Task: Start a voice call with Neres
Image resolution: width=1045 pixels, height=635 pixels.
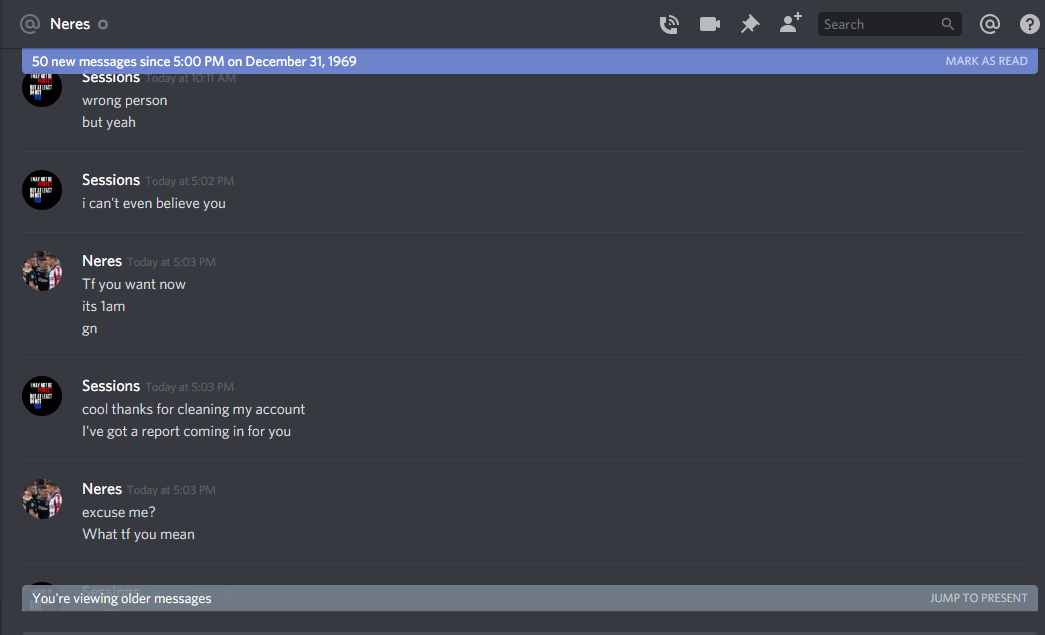Action: click(669, 25)
